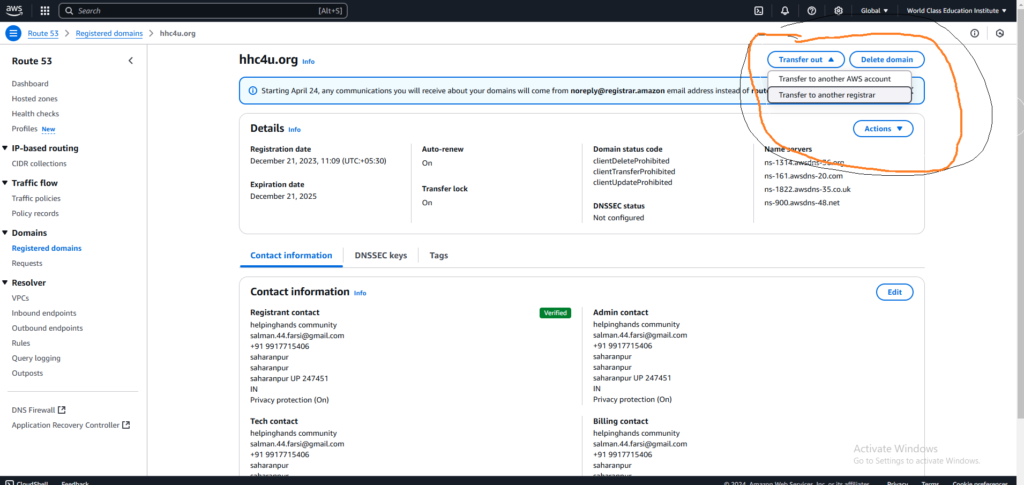Open the help question-mark icon
Viewport: 1024px width, 485px height.
[x=812, y=10]
